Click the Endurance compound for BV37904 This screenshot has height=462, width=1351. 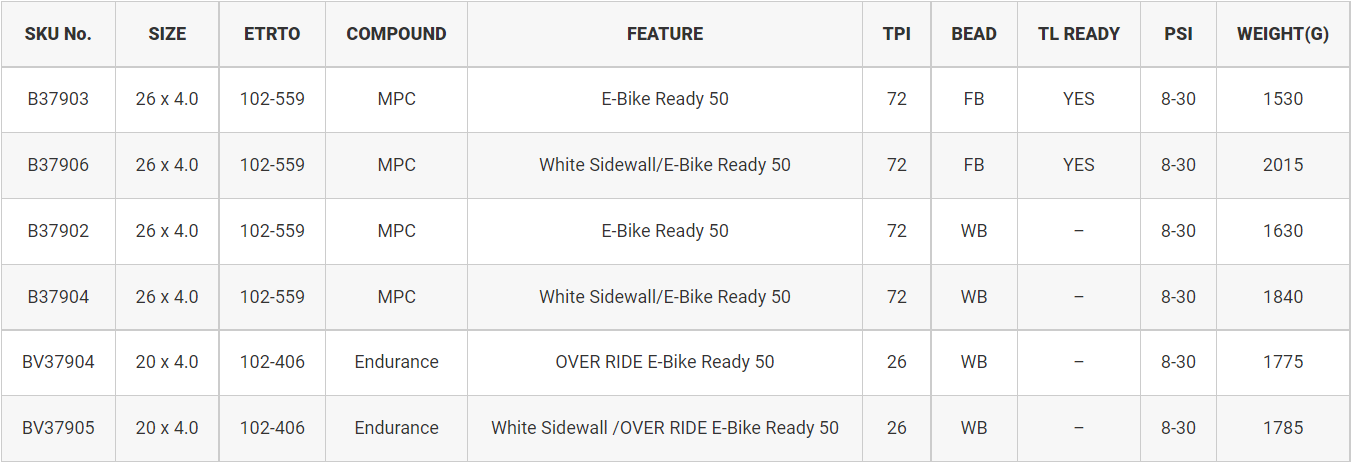pyautogui.click(x=396, y=362)
